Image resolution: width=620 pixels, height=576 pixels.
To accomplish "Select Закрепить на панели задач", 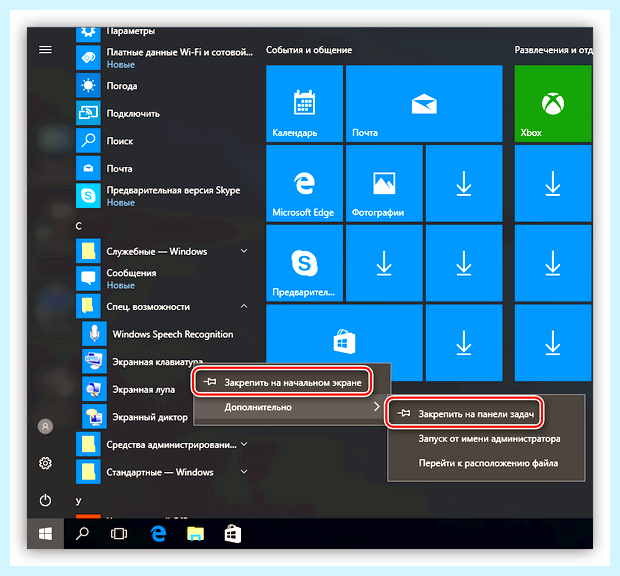I will [465, 413].
